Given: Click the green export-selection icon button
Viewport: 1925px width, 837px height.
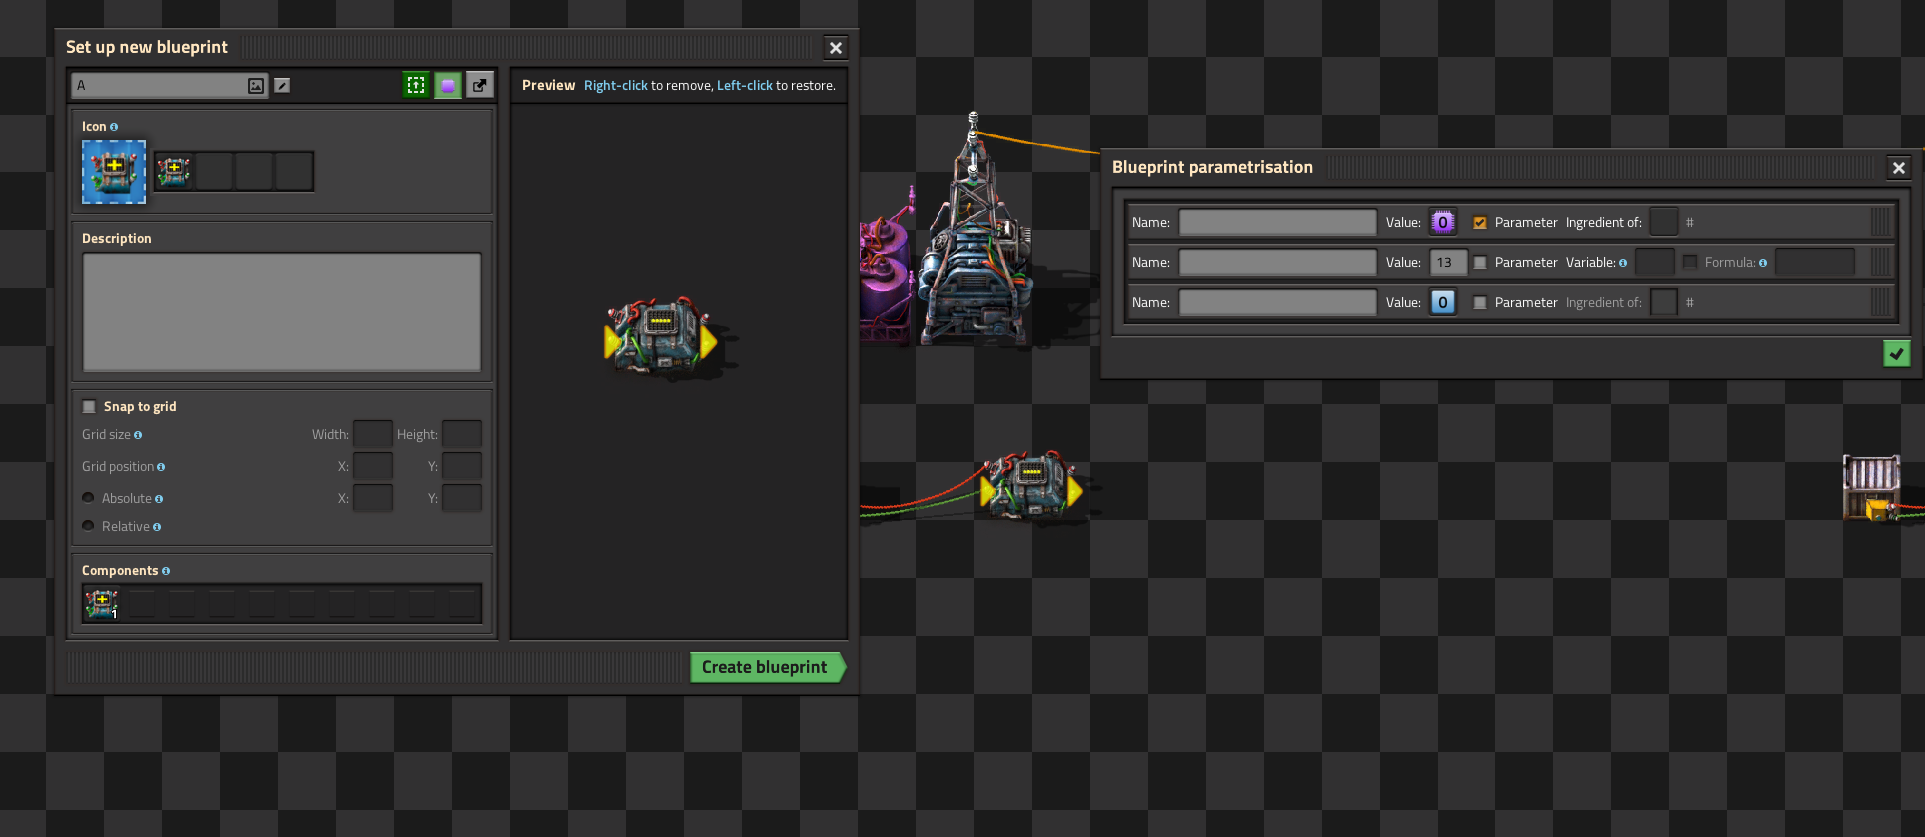Looking at the screenshot, I should (416, 85).
